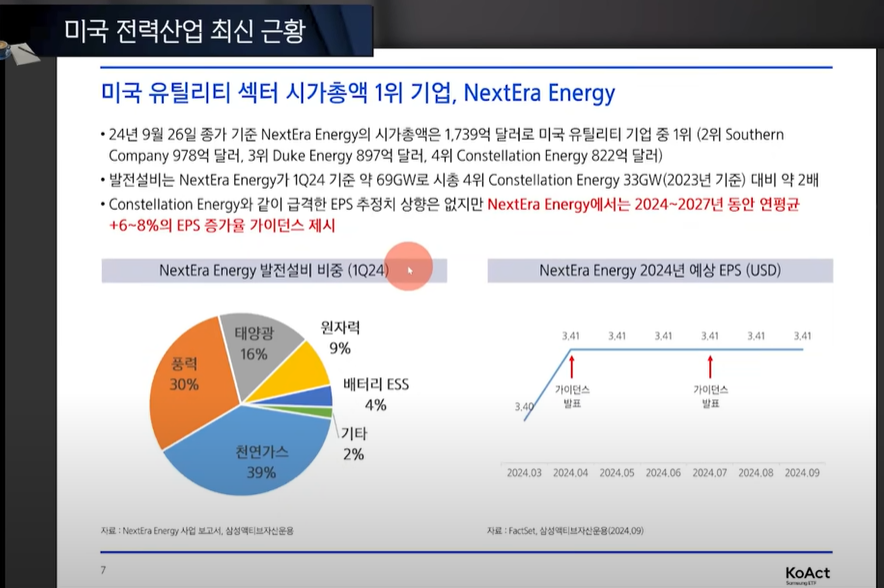This screenshot has width=884, height=588.
Task: Click the '배터리 ESS 4%' pie label
Action: pos(376,395)
